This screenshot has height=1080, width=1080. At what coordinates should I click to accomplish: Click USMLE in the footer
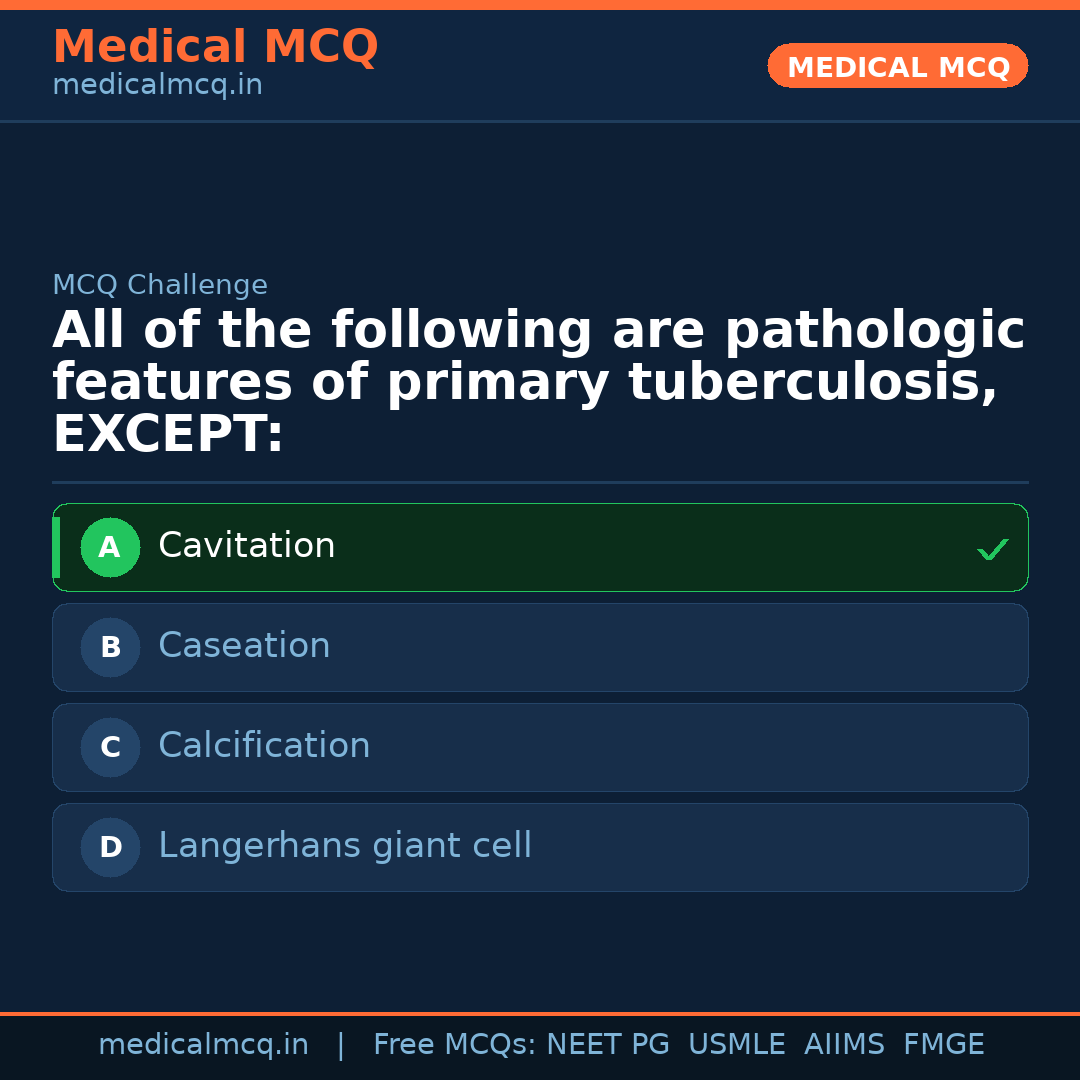[736, 1045]
